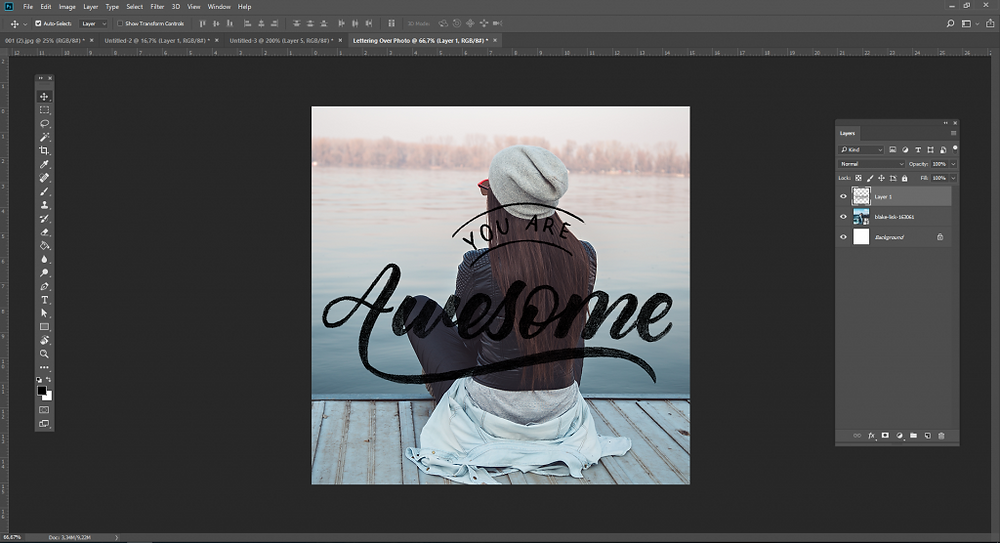
Task: Open Move tool preset picker arrow
Action: tap(25, 24)
